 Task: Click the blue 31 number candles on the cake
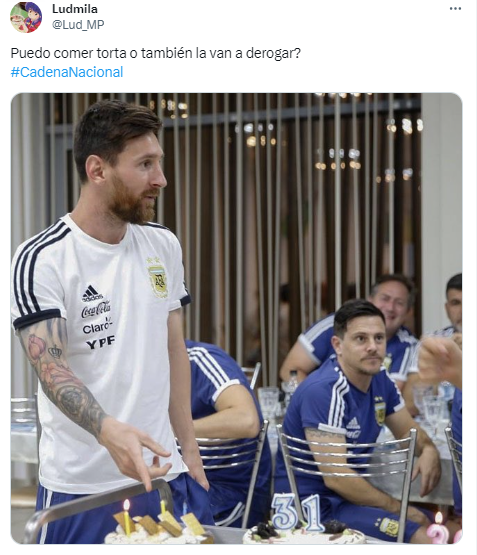click(296, 512)
